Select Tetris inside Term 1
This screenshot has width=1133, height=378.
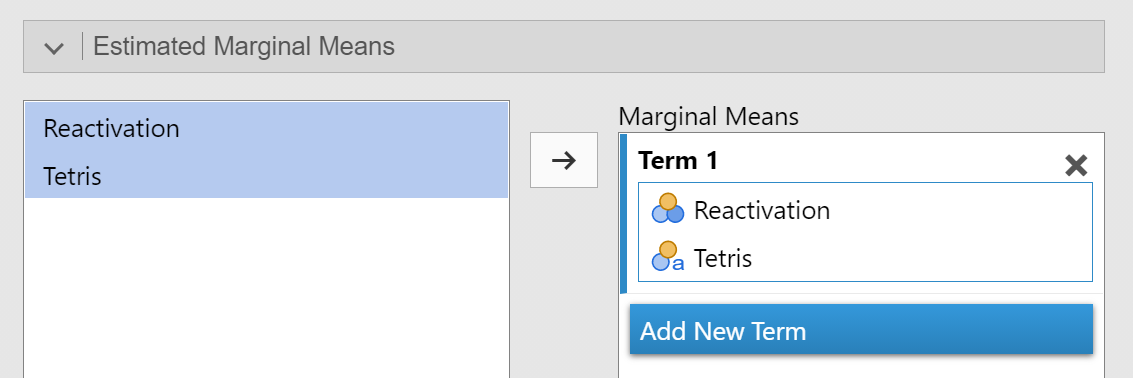(x=865, y=257)
